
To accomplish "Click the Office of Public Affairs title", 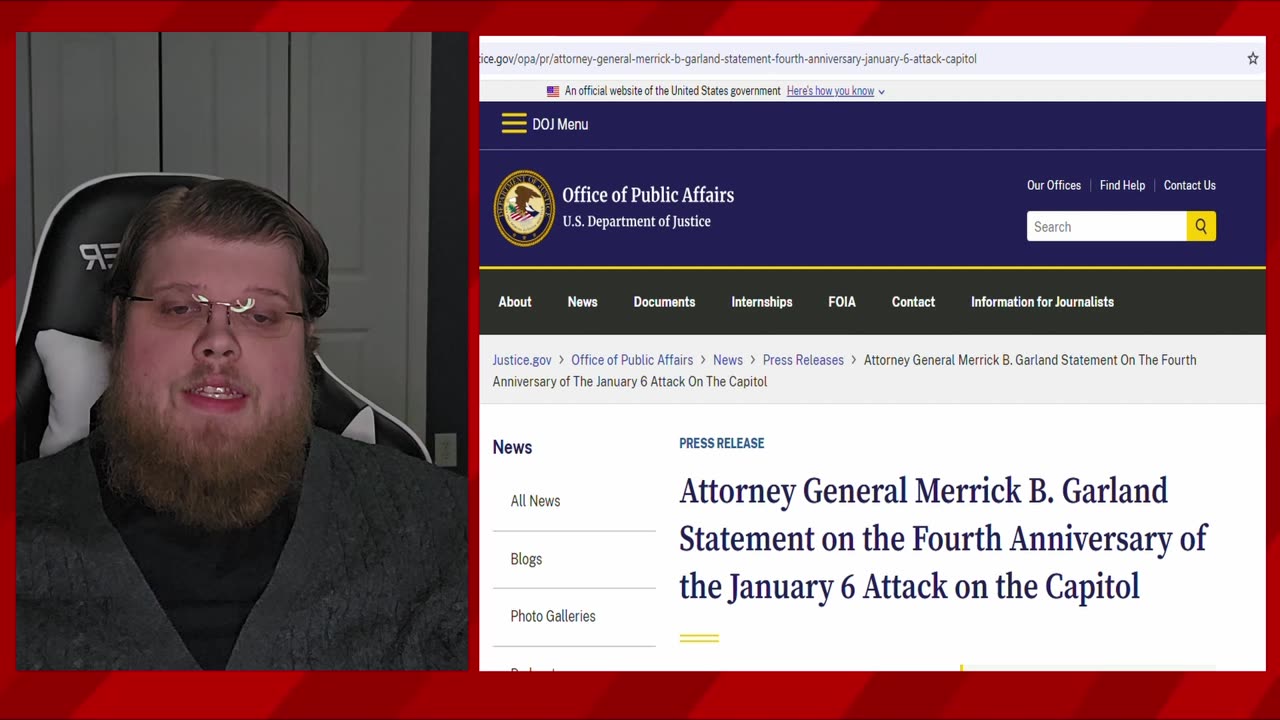I will (648, 195).
